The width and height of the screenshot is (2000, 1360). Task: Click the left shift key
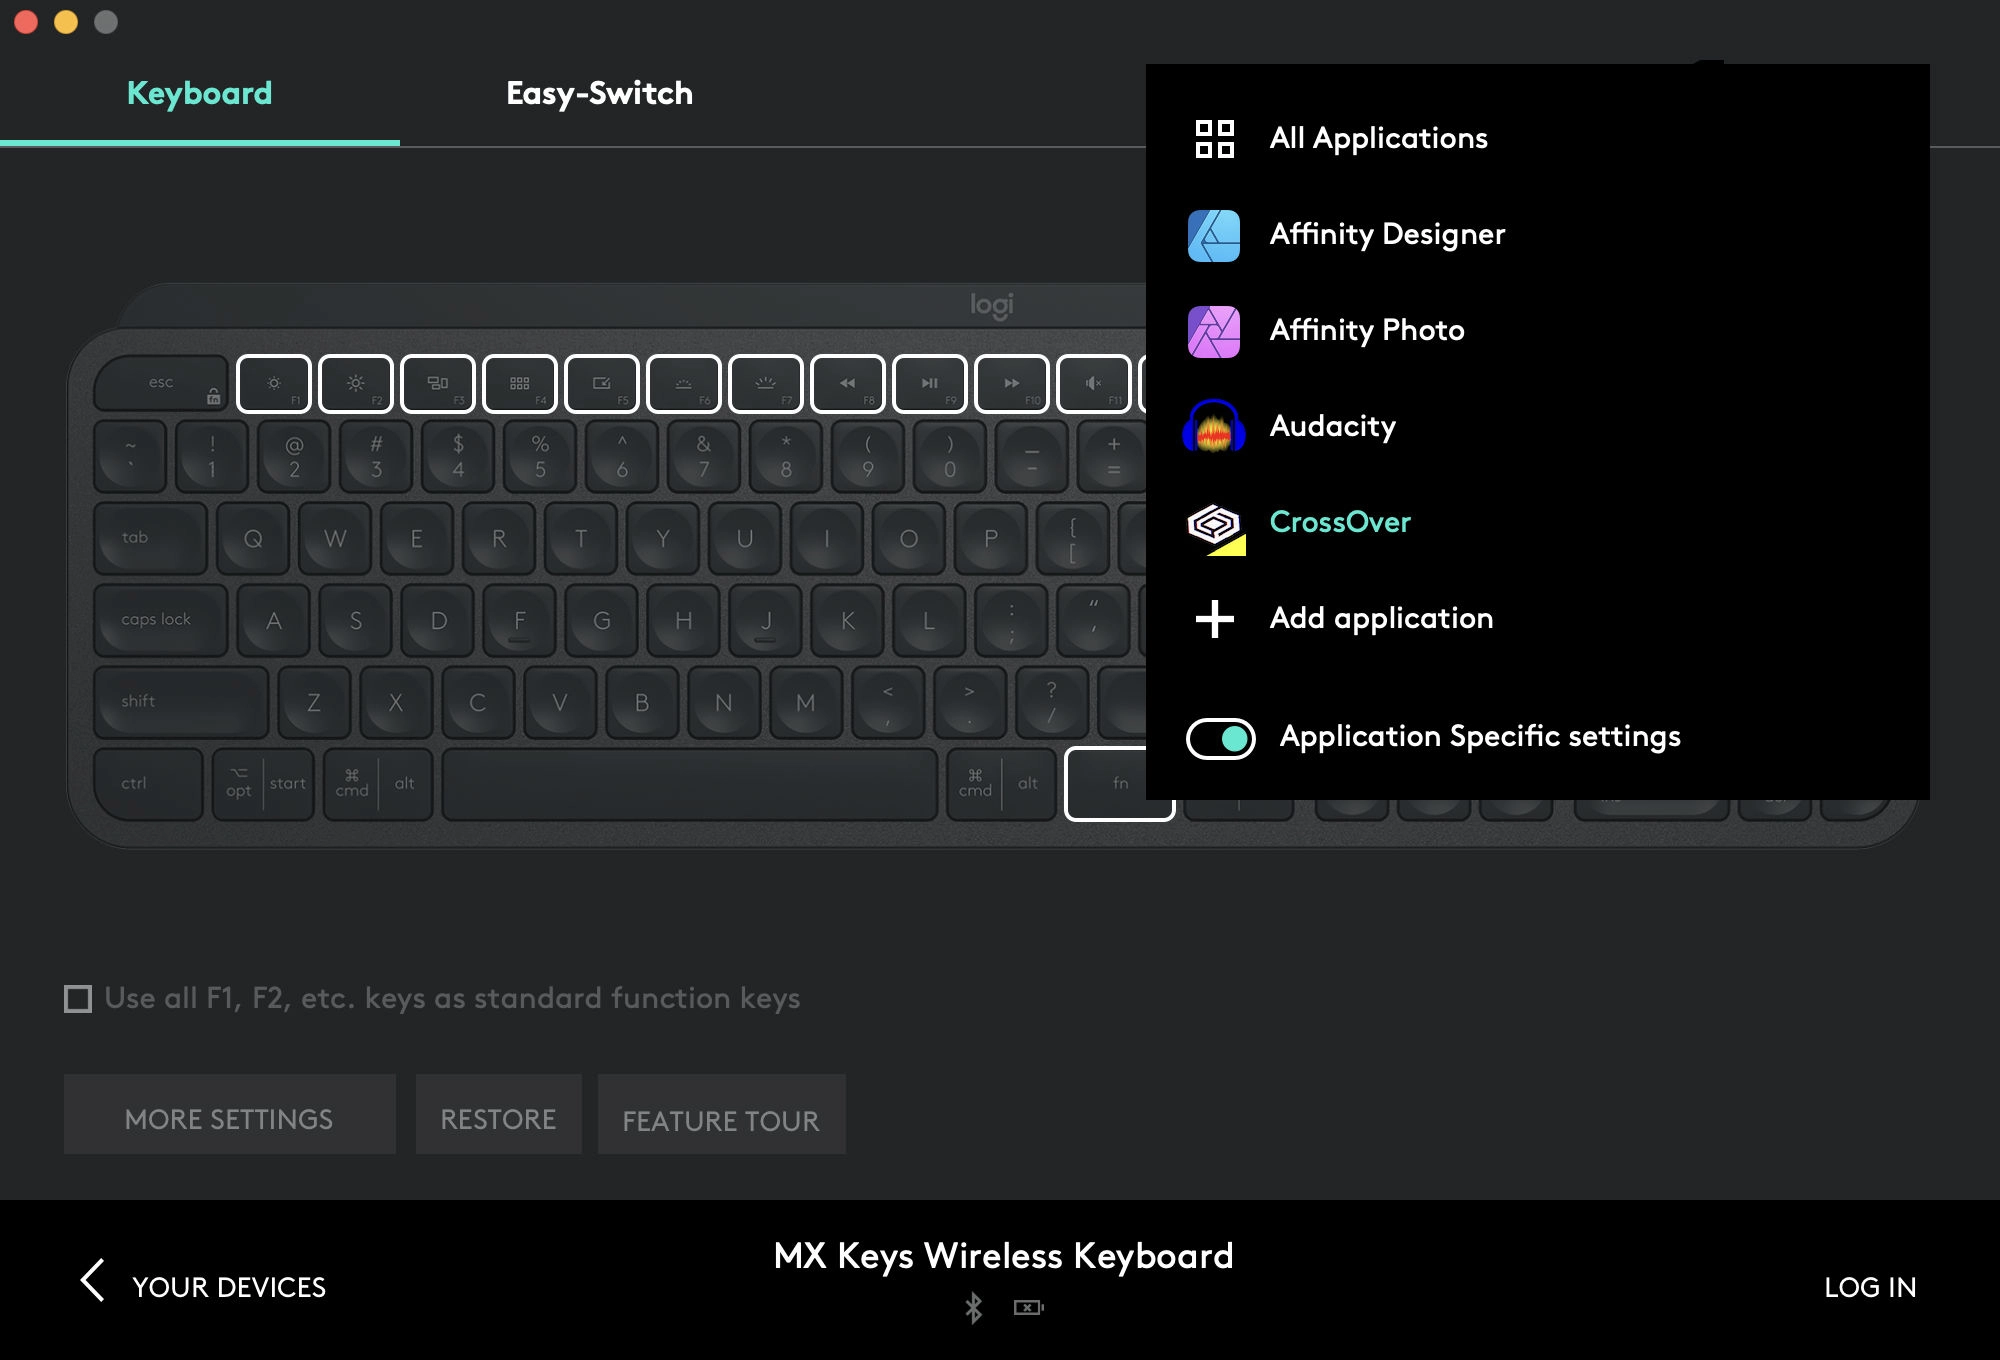point(181,702)
